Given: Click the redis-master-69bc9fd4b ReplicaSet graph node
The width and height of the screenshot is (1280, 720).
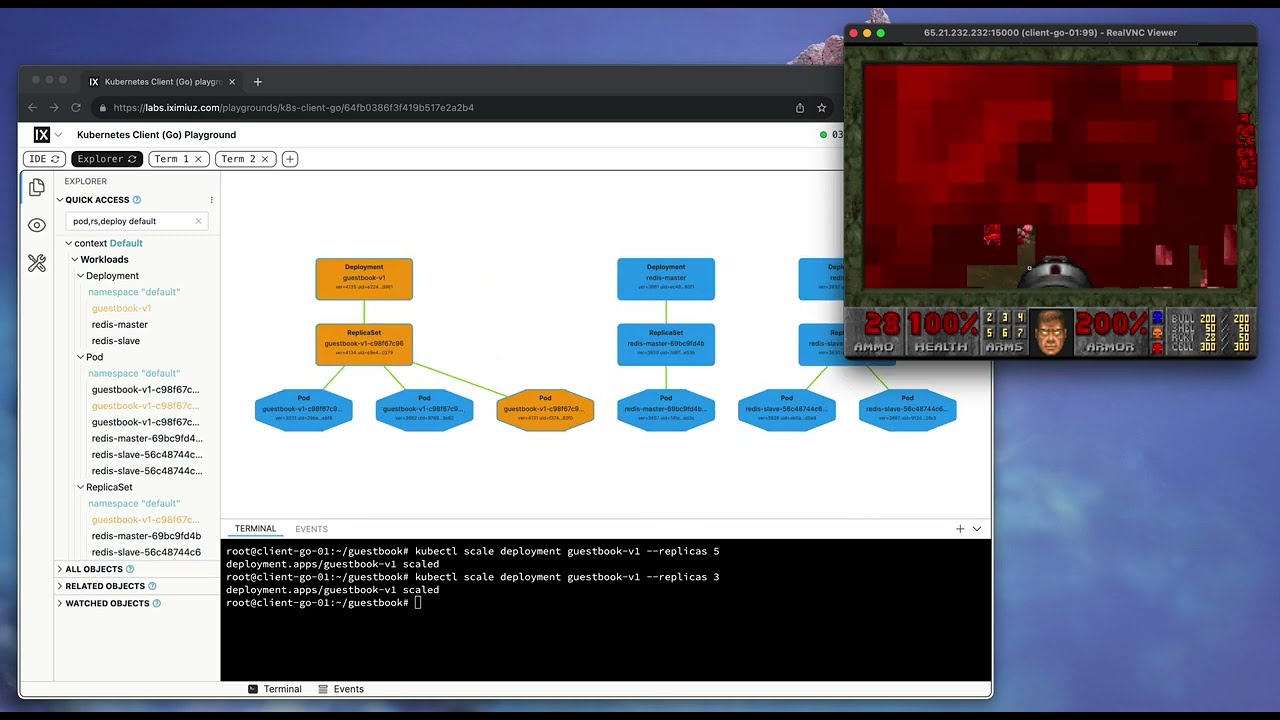Looking at the screenshot, I should coord(666,344).
